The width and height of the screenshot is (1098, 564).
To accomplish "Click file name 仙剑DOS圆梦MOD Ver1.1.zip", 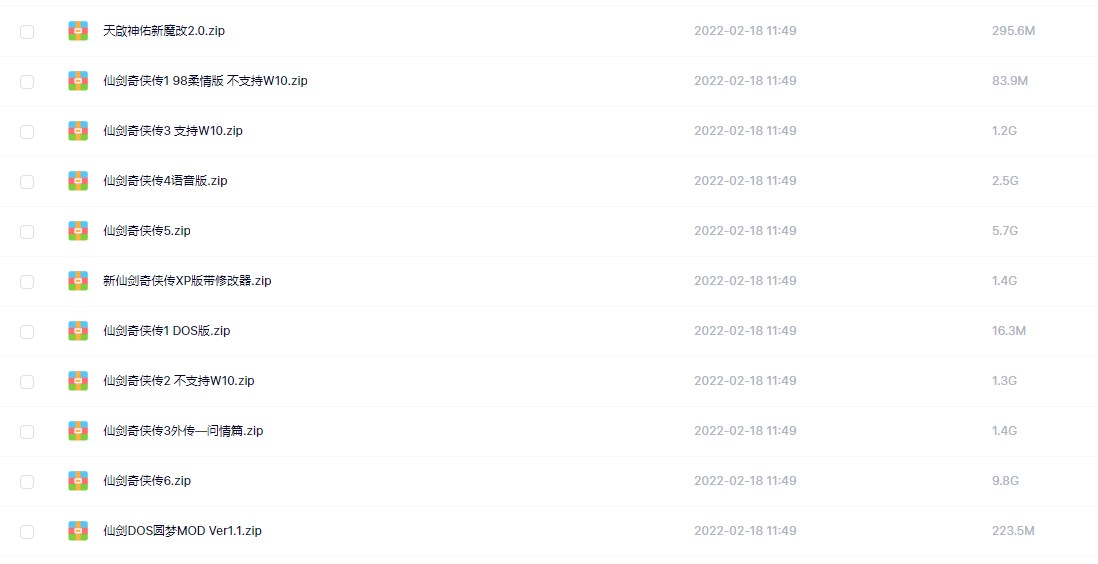I will (182, 531).
